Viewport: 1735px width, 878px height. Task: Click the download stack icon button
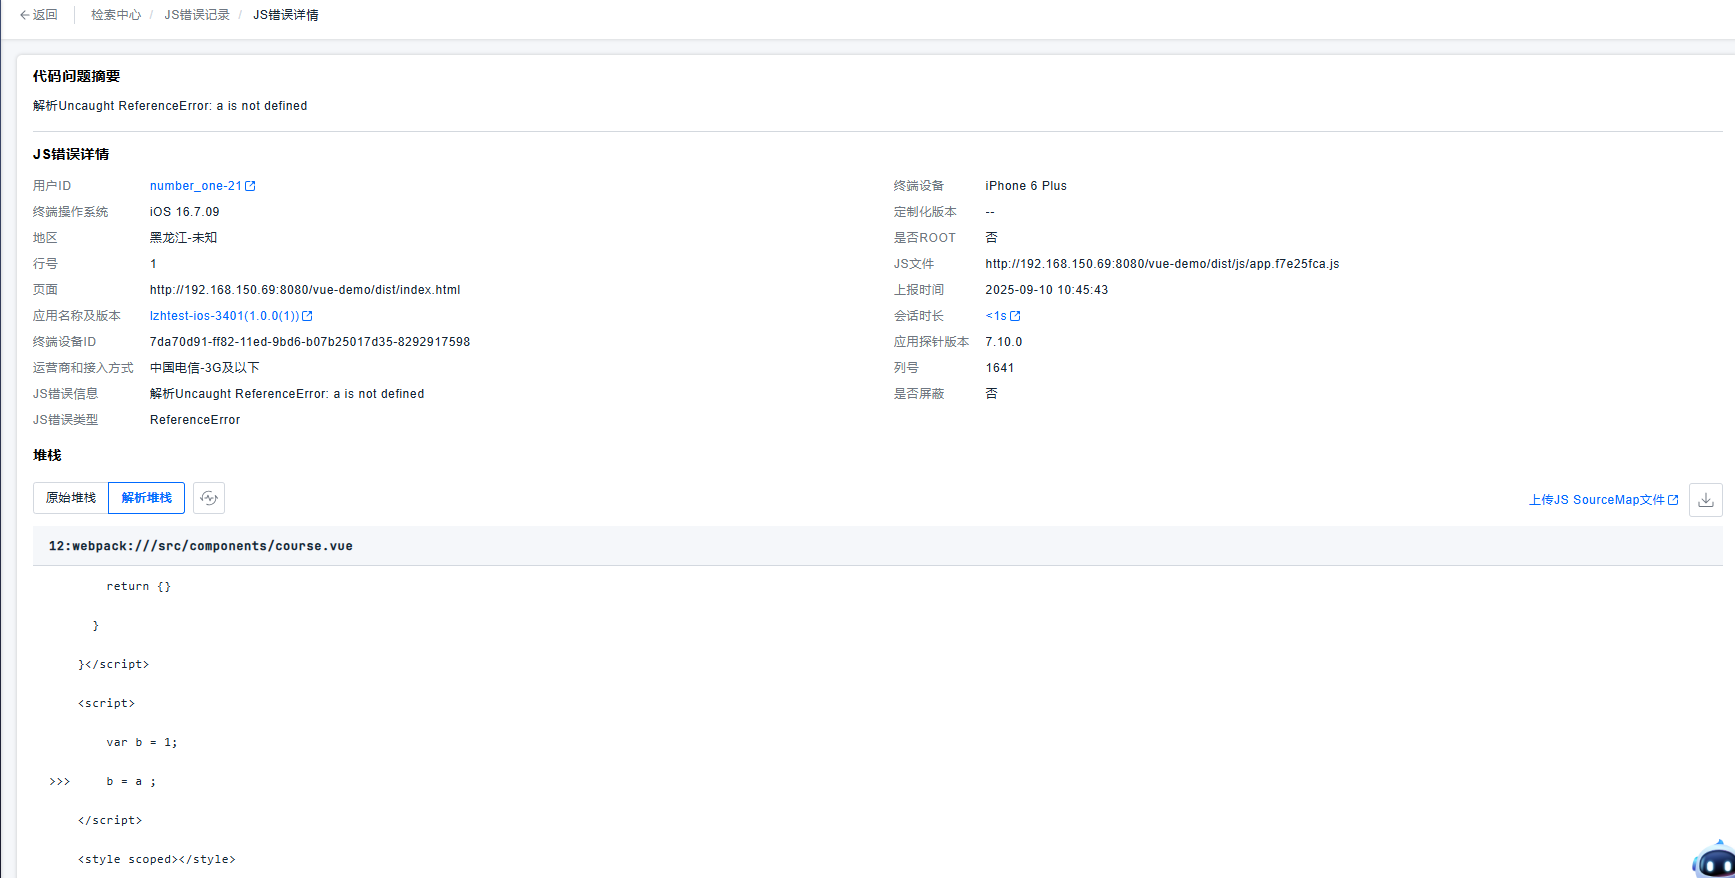pos(1705,500)
